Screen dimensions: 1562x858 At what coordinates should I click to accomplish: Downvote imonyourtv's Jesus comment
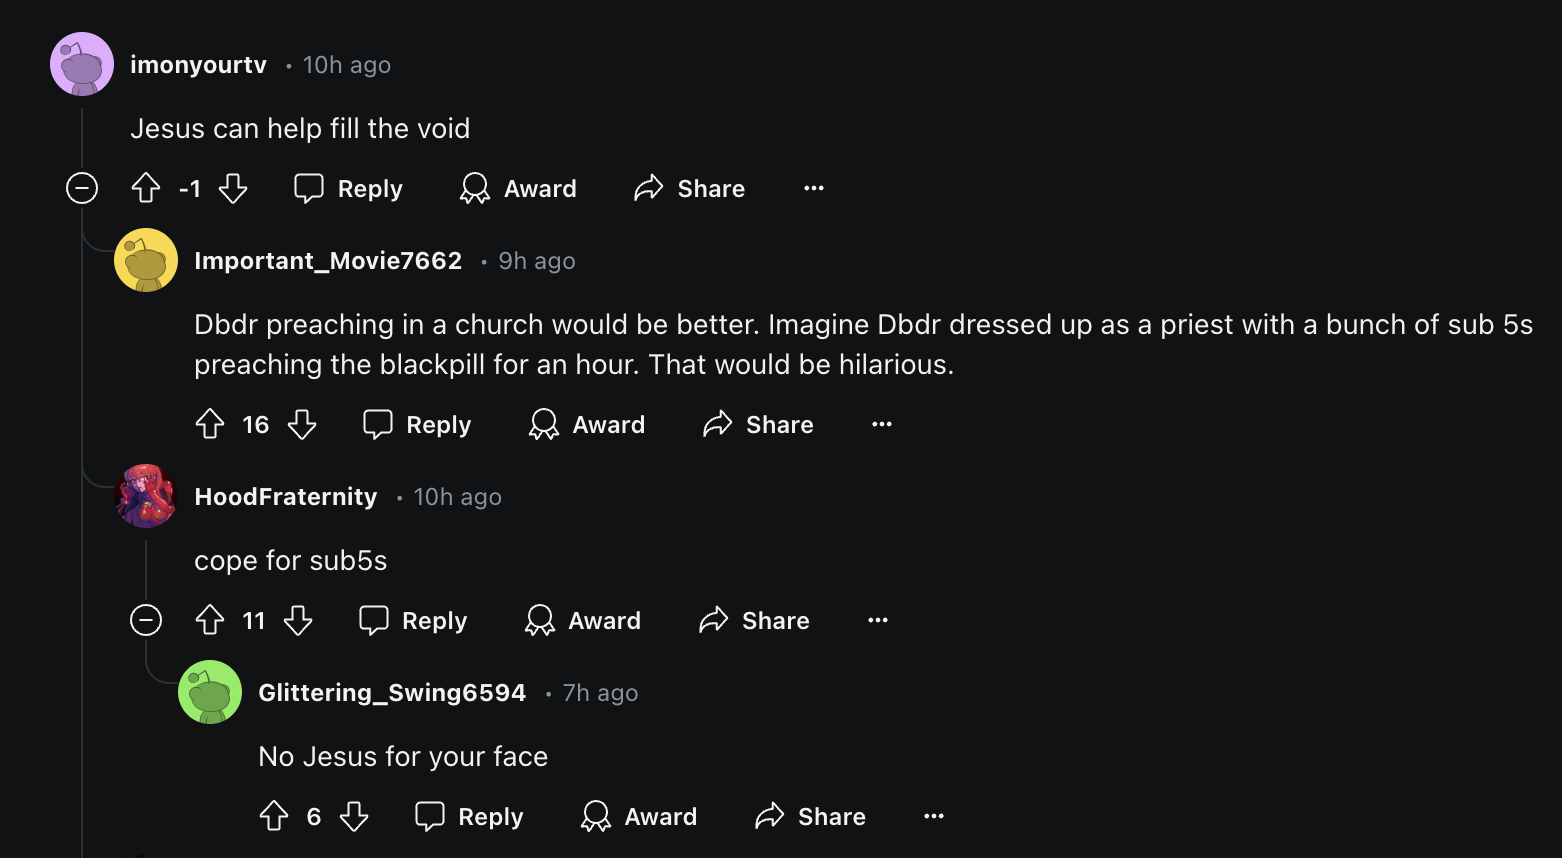[x=233, y=188]
